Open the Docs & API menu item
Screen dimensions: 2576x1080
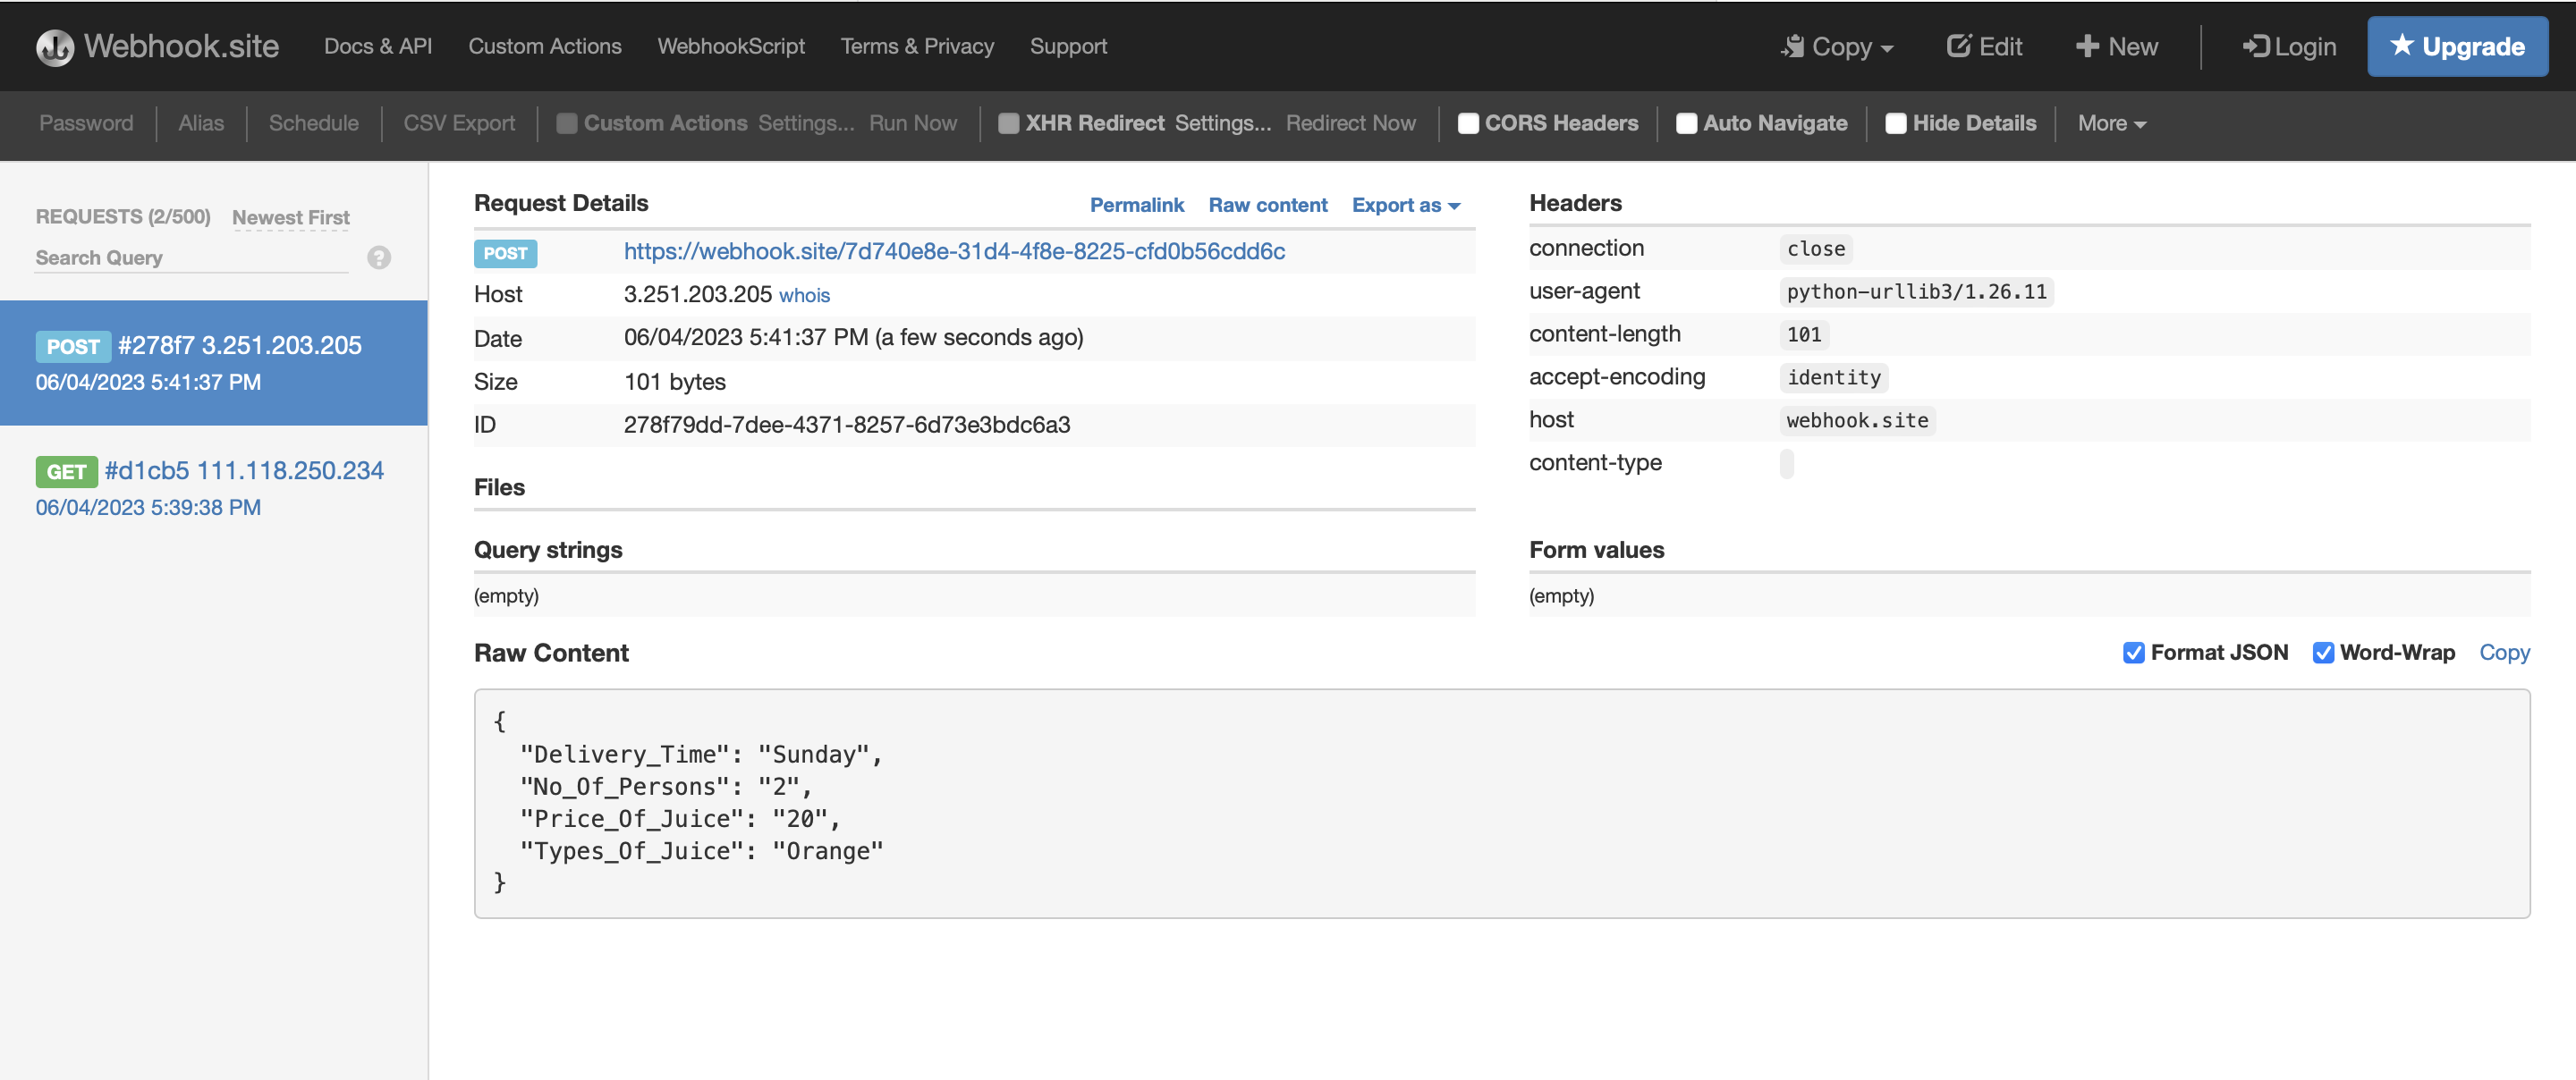coord(378,47)
